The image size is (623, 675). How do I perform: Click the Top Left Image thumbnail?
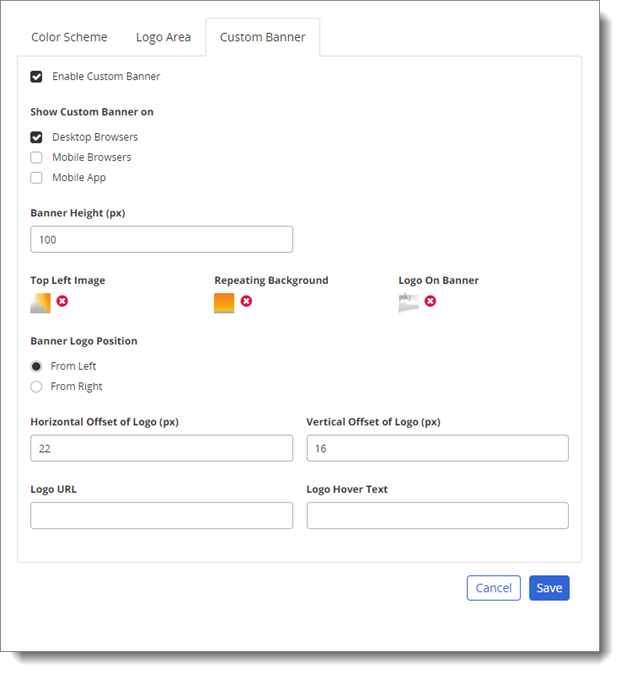tap(40, 303)
